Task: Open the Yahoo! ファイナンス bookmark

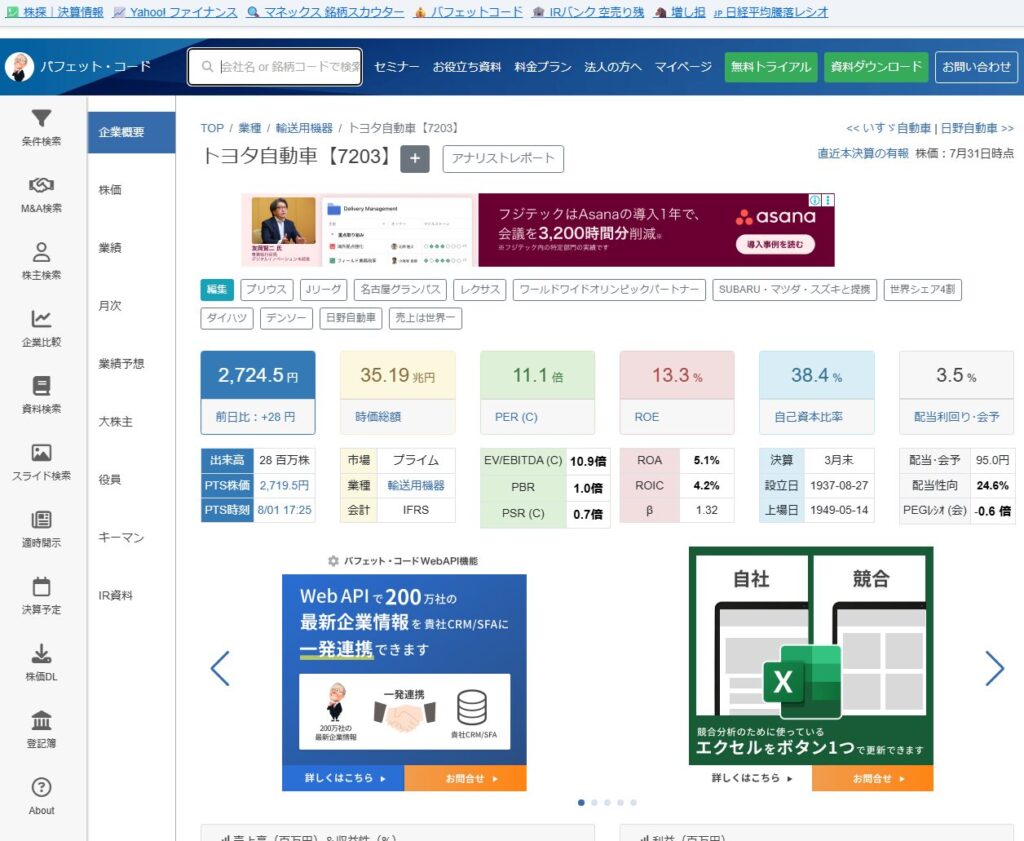Action: 175,12
